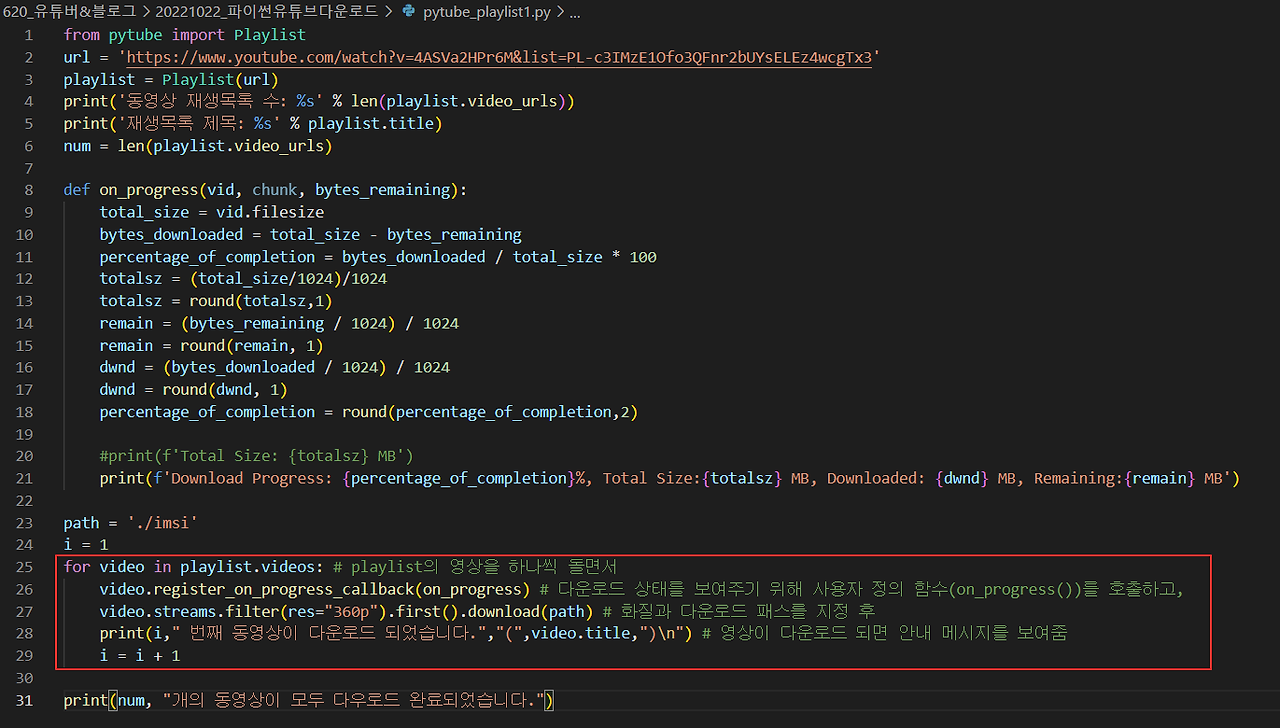Expand the breadcrumb ellipsis after pytube_playlist1.py
Image resolution: width=1280 pixels, height=728 pixels.
[573, 12]
